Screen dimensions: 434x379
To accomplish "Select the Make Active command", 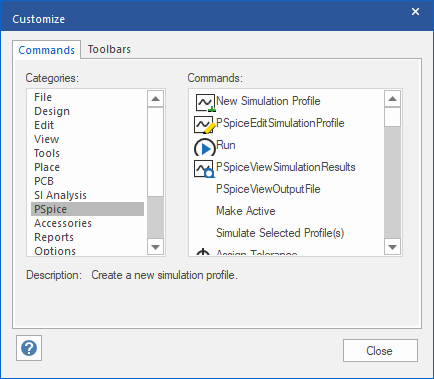I will coord(246,211).
